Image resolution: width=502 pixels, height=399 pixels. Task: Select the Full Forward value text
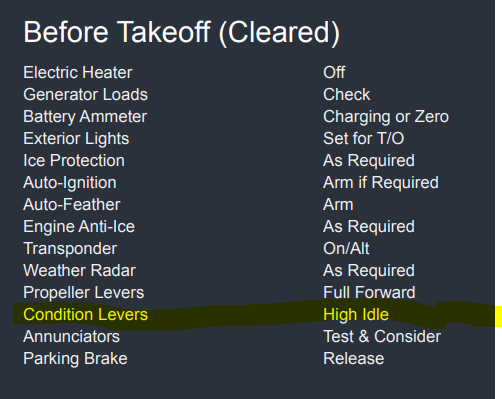369,292
